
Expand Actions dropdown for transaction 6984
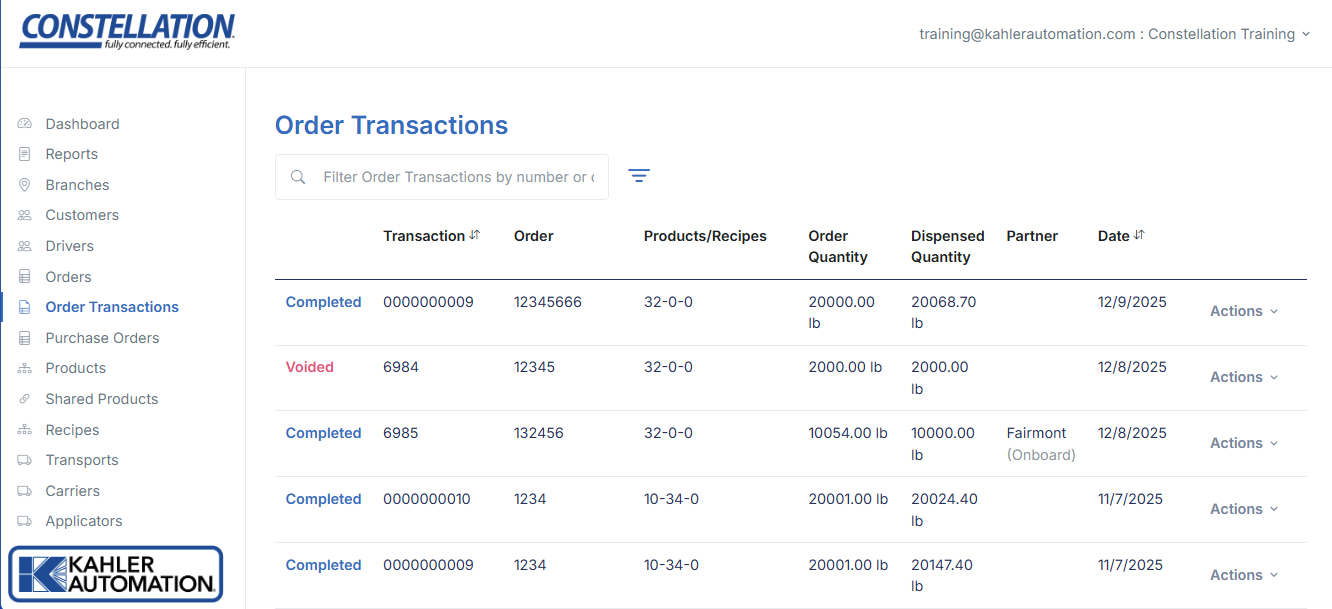click(1244, 377)
